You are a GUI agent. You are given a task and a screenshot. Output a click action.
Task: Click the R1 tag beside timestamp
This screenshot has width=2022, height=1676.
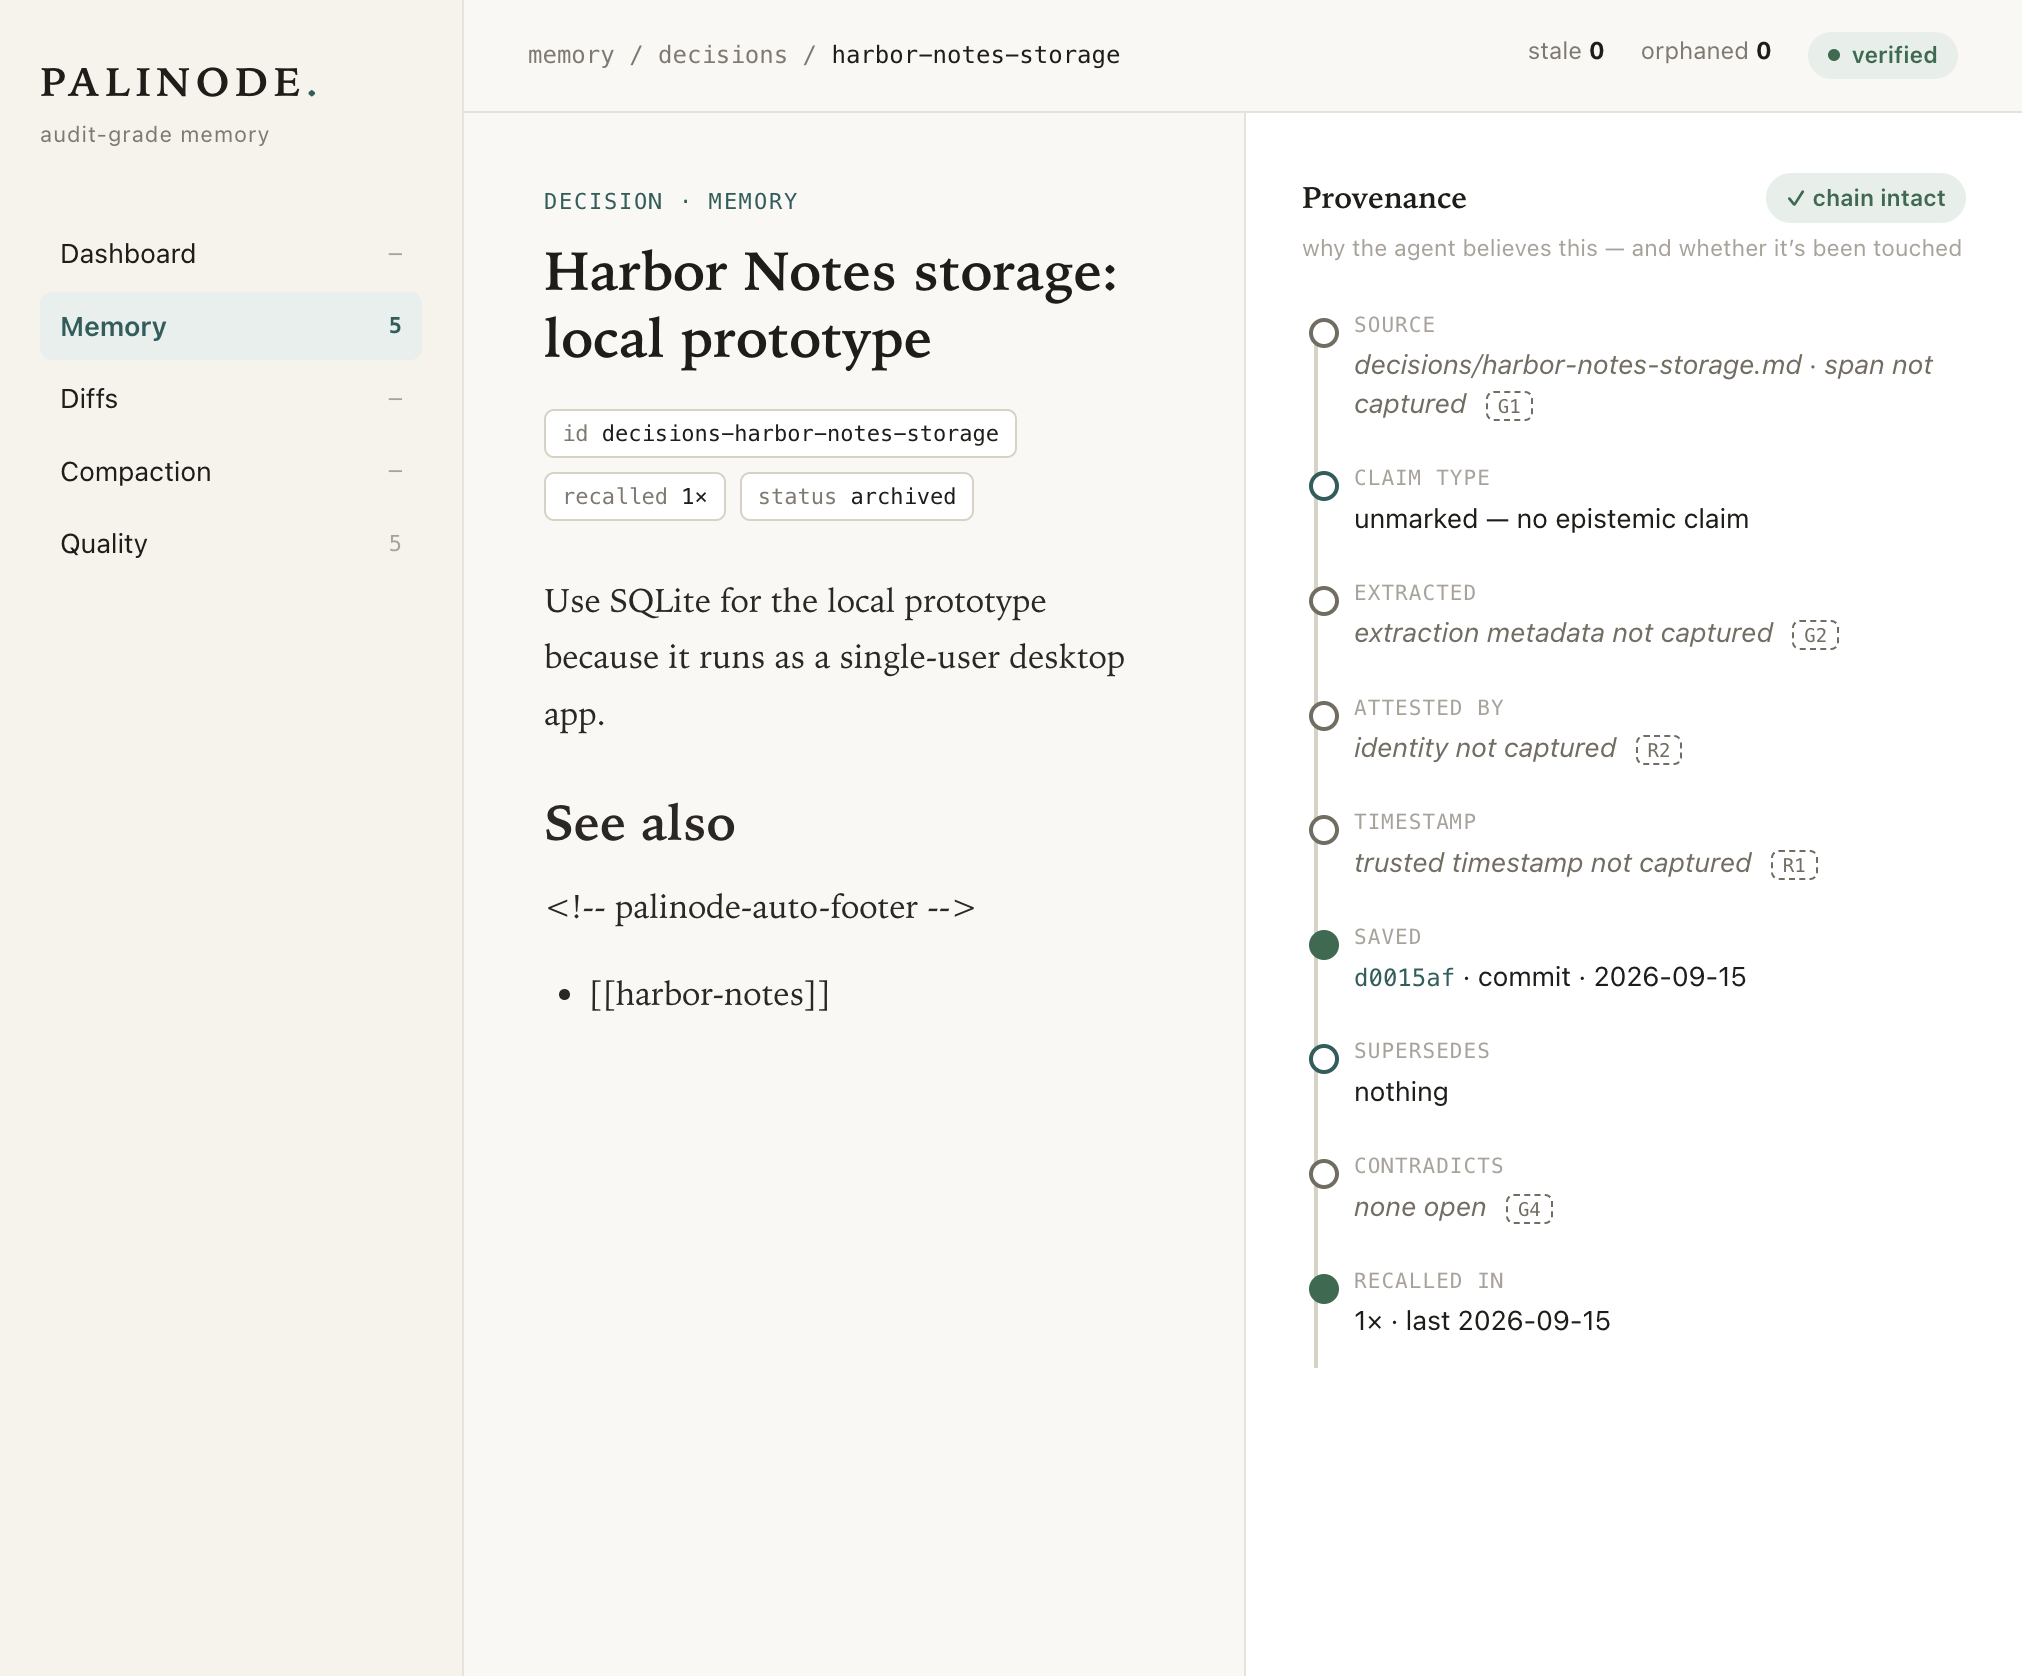coord(1794,865)
